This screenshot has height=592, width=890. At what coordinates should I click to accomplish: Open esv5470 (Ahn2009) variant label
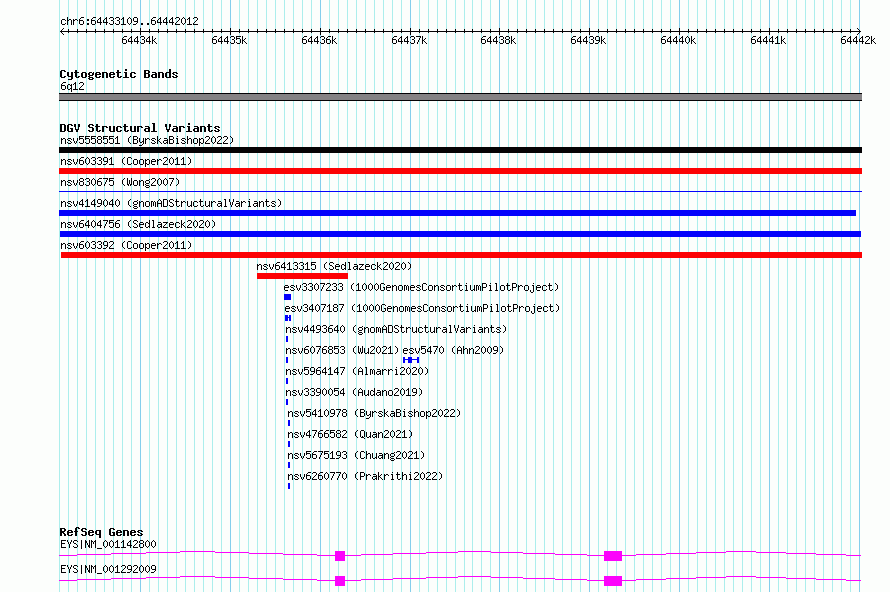[x=453, y=350]
